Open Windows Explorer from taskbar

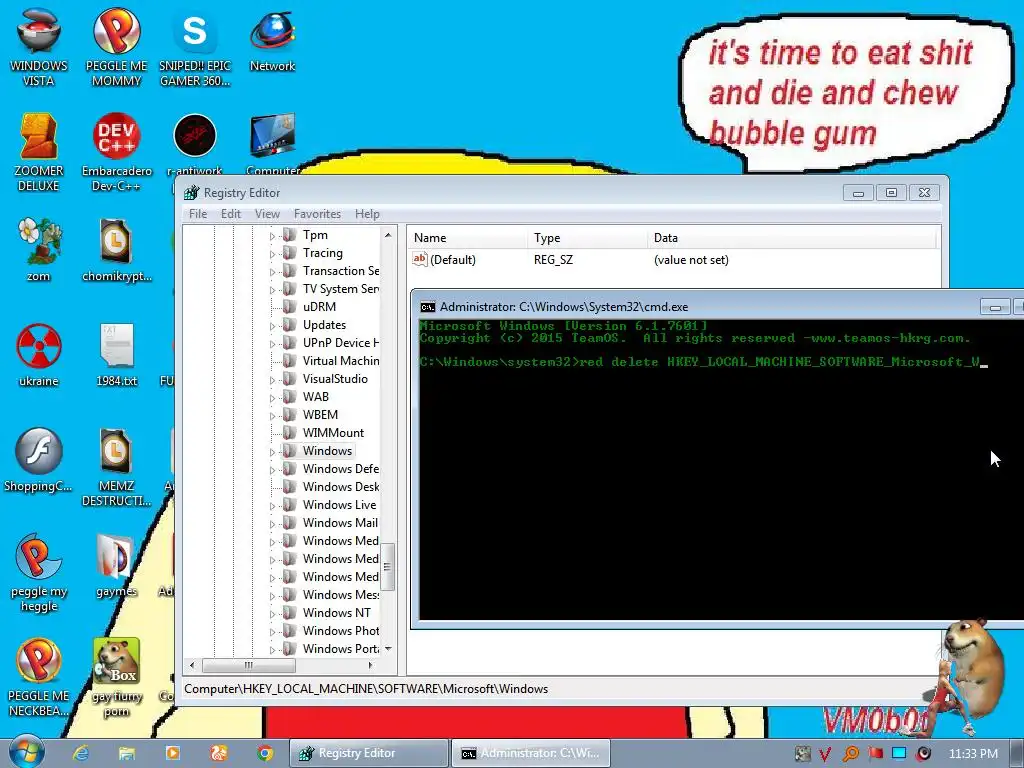coord(127,753)
